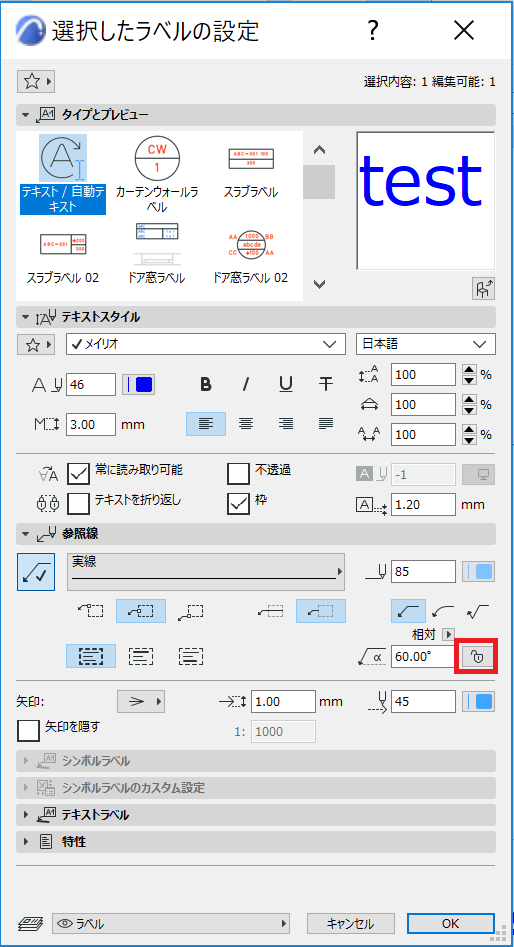Toggle 枠 frame checkbox
Image resolution: width=514 pixels, height=947 pixels.
(x=239, y=504)
